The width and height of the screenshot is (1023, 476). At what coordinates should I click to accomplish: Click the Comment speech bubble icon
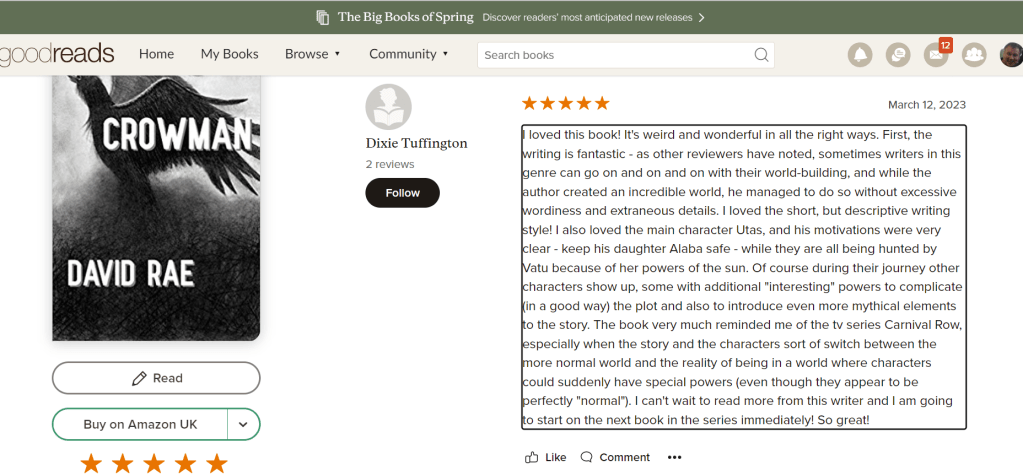point(587,457)
